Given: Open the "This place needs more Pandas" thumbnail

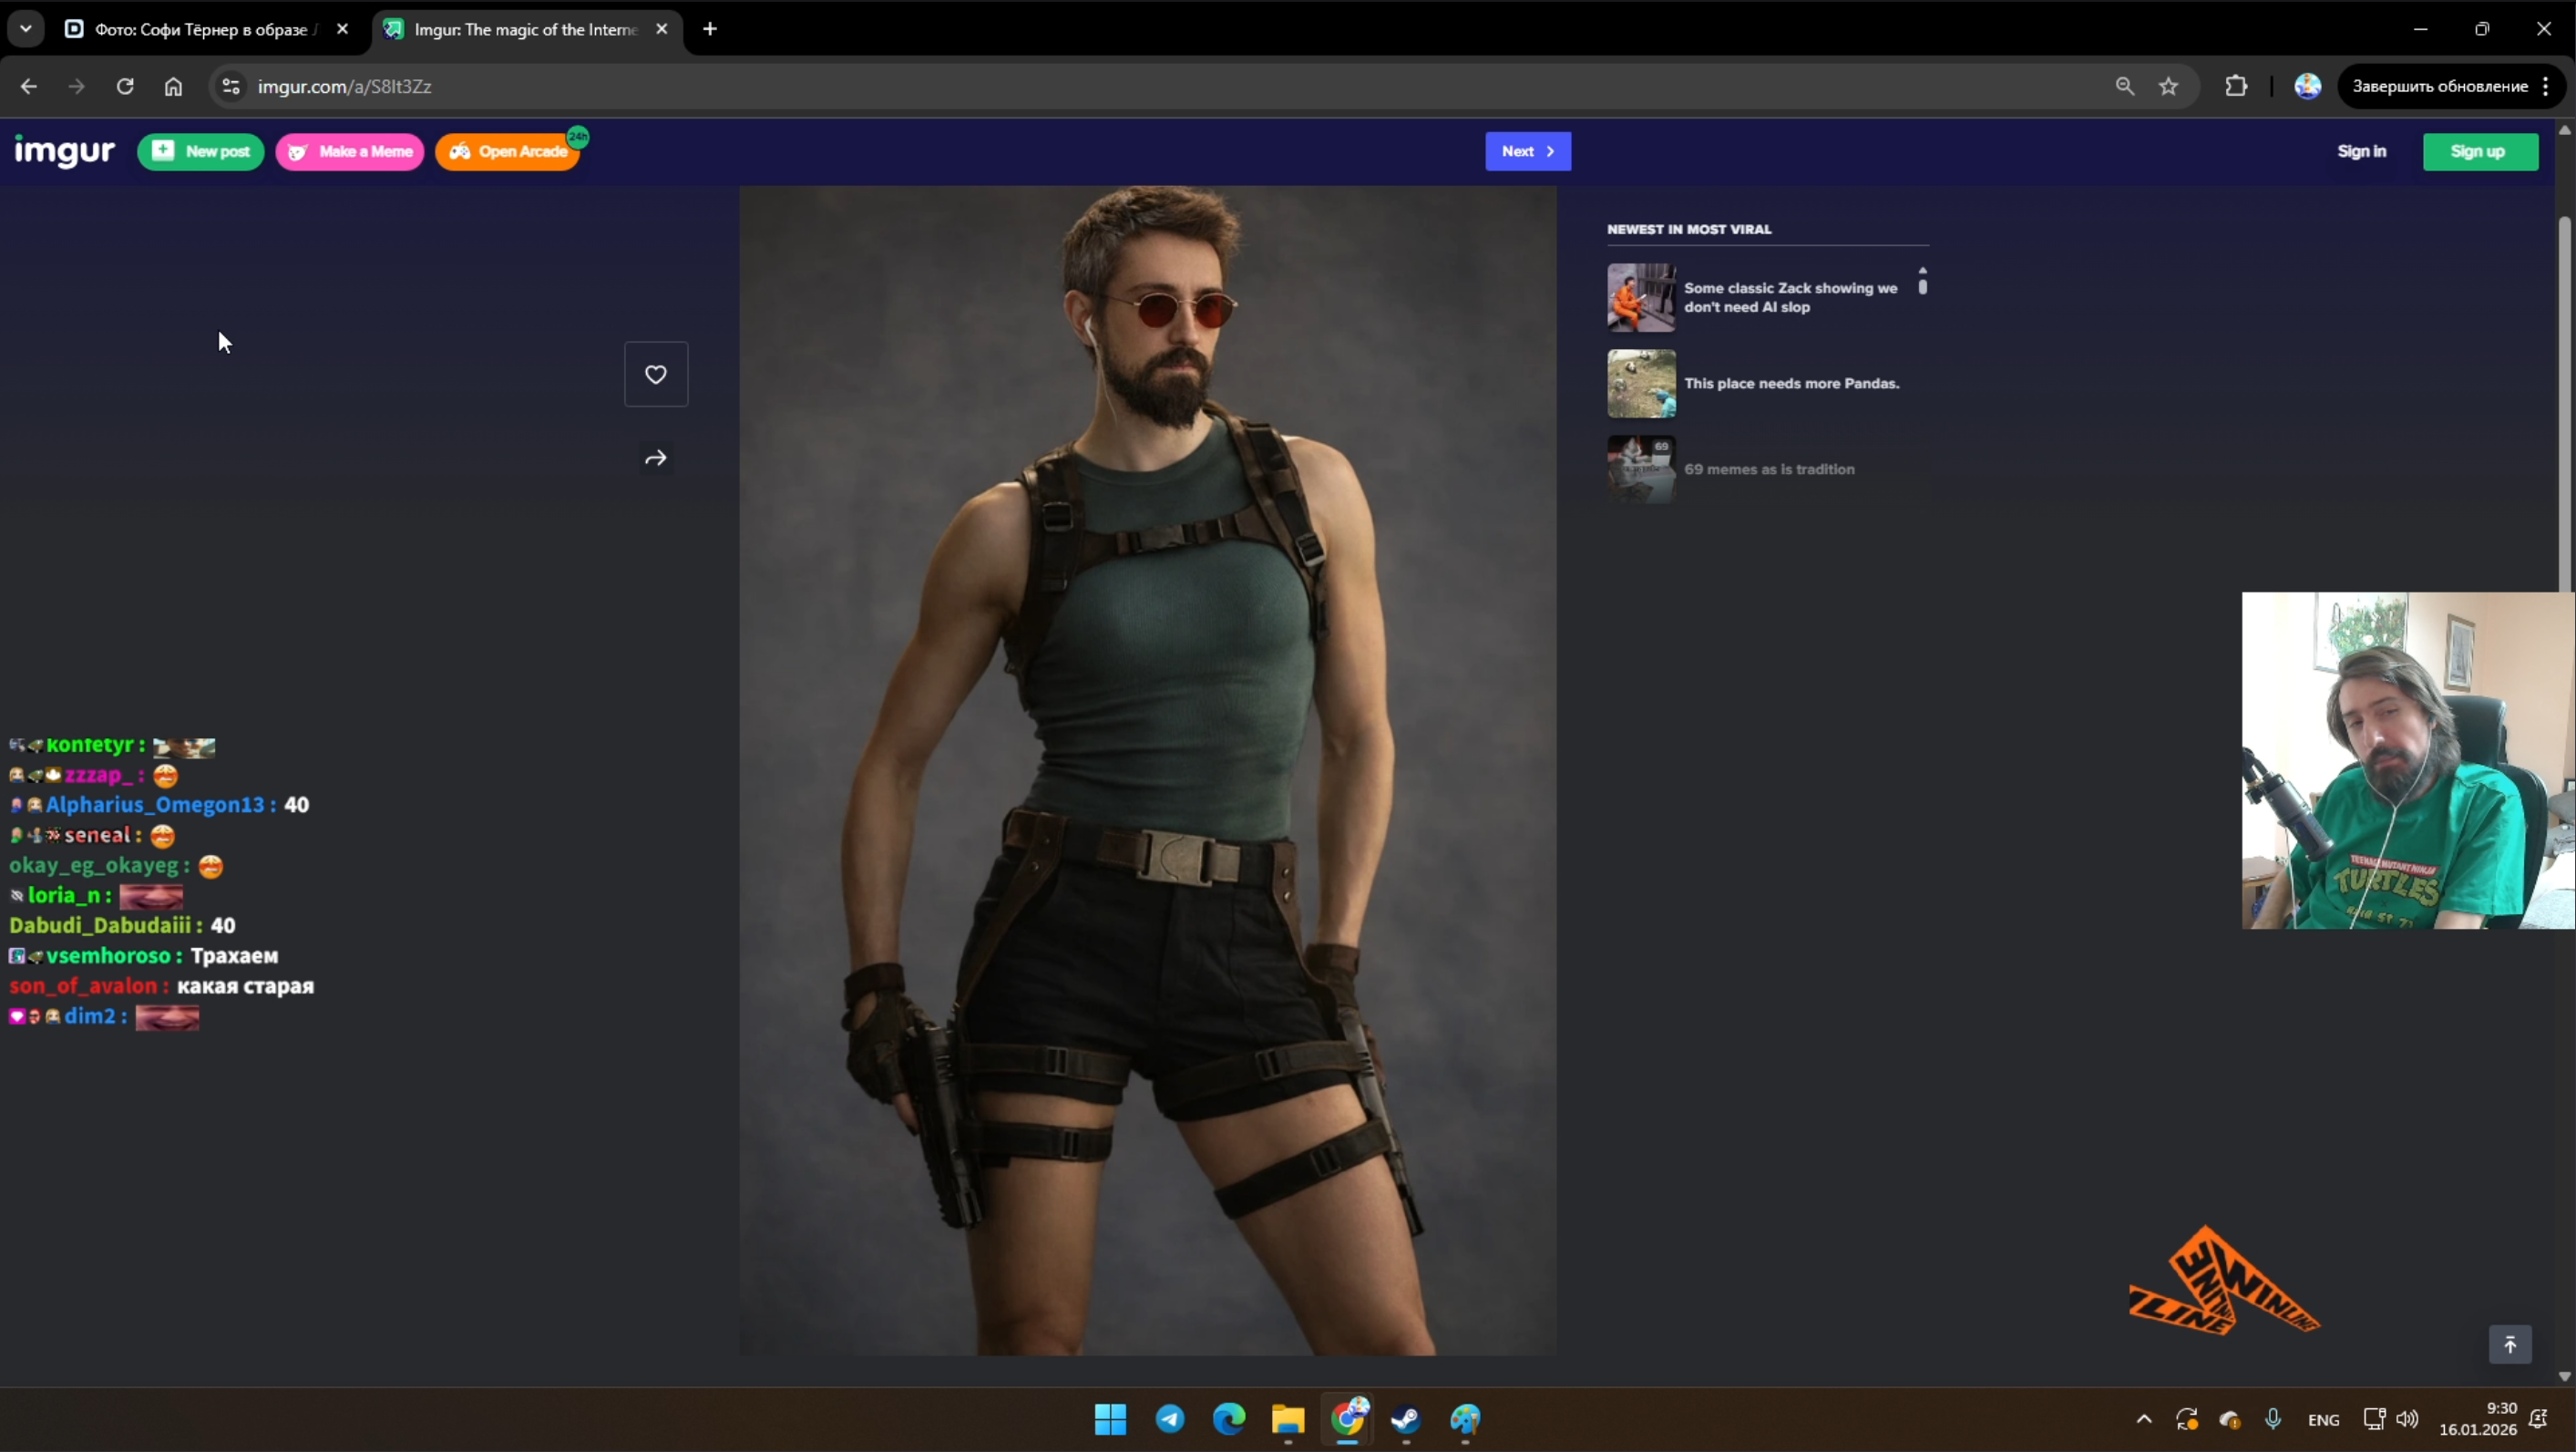Looking at the screenshot, I should point(1641,383).
